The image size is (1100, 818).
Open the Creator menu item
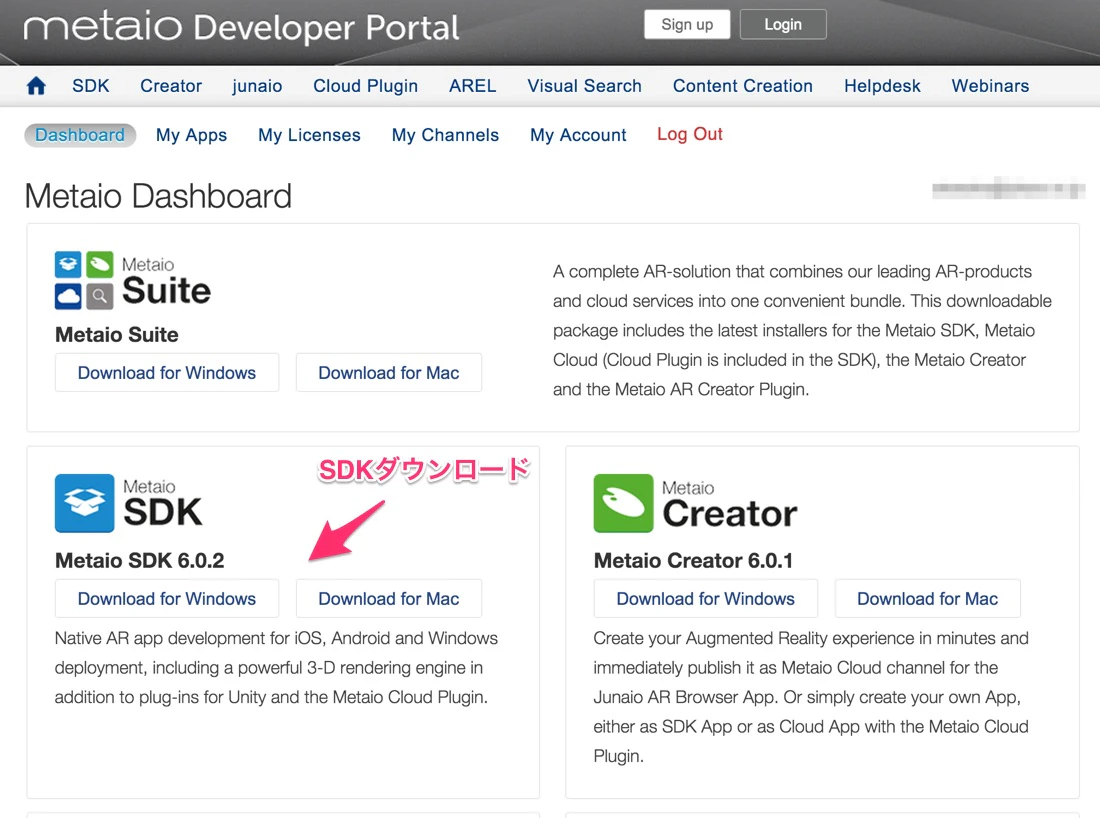(x=171, y=86)
